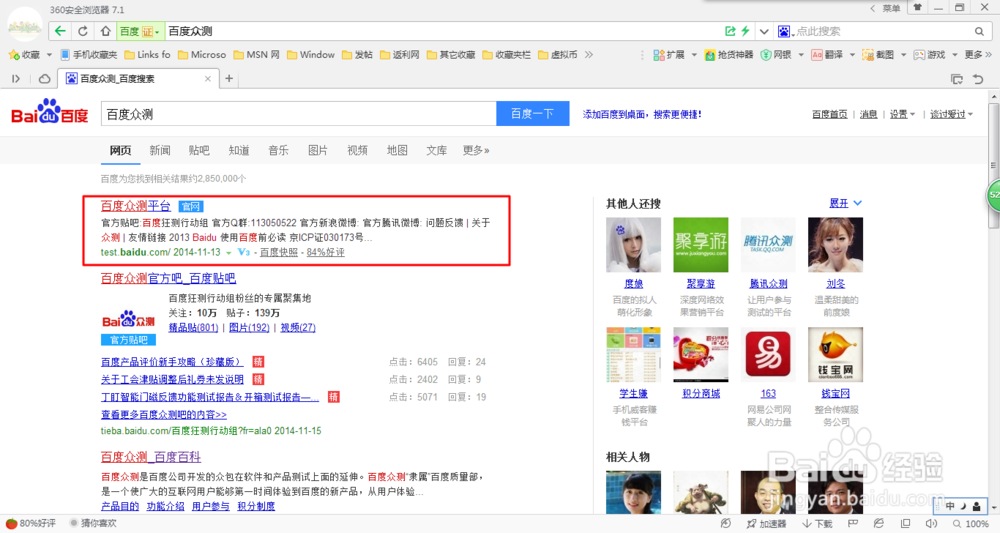The height and width of the screenshot is (533, 1000).
Task: Open 百度快照 cached page link
Action: (x=279, y=252)
